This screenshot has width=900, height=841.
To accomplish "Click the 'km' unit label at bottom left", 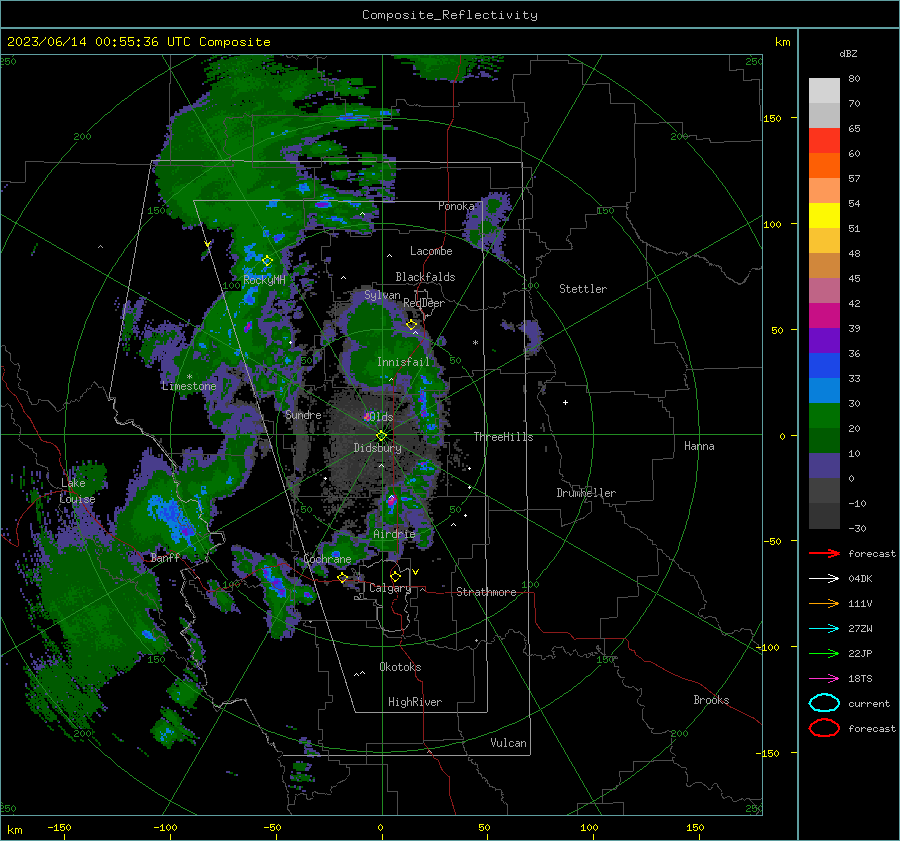I will 14,830.
